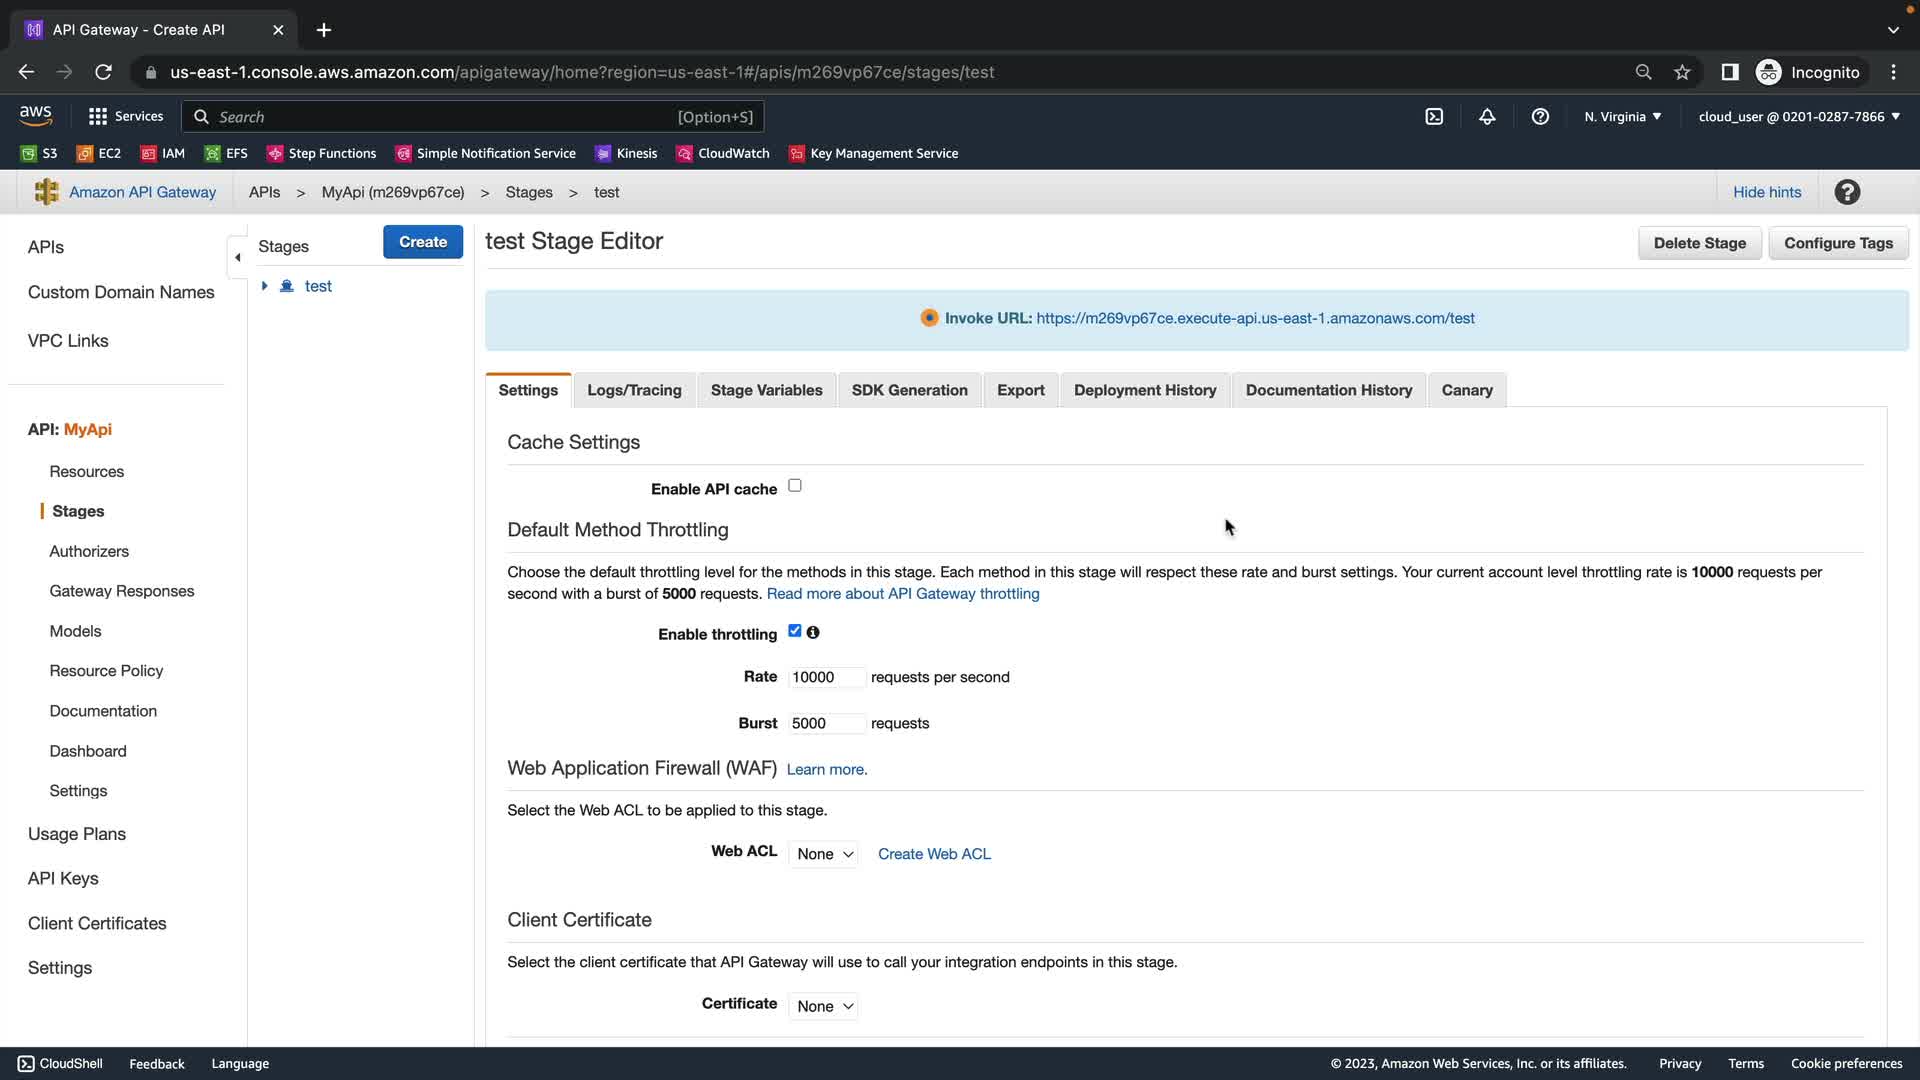Open the Certificate dropdown
Screen dimensions: 1920x1080
pyautogui.click(x=824, y=1006)
